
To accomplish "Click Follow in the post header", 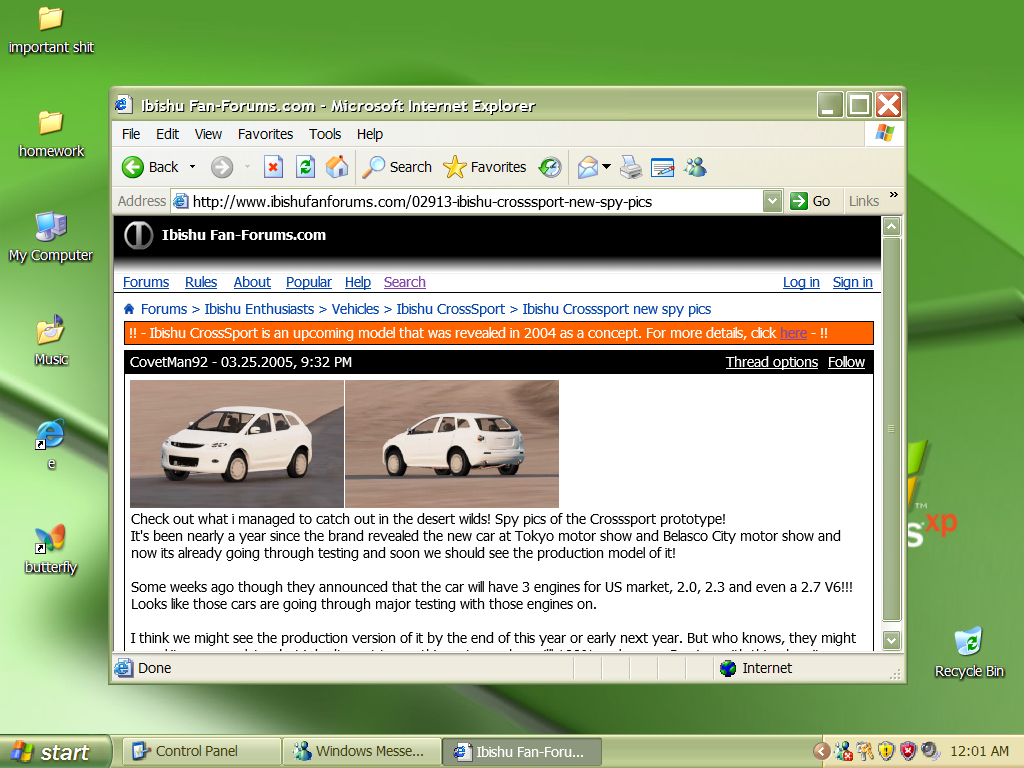I will [846, 362].
